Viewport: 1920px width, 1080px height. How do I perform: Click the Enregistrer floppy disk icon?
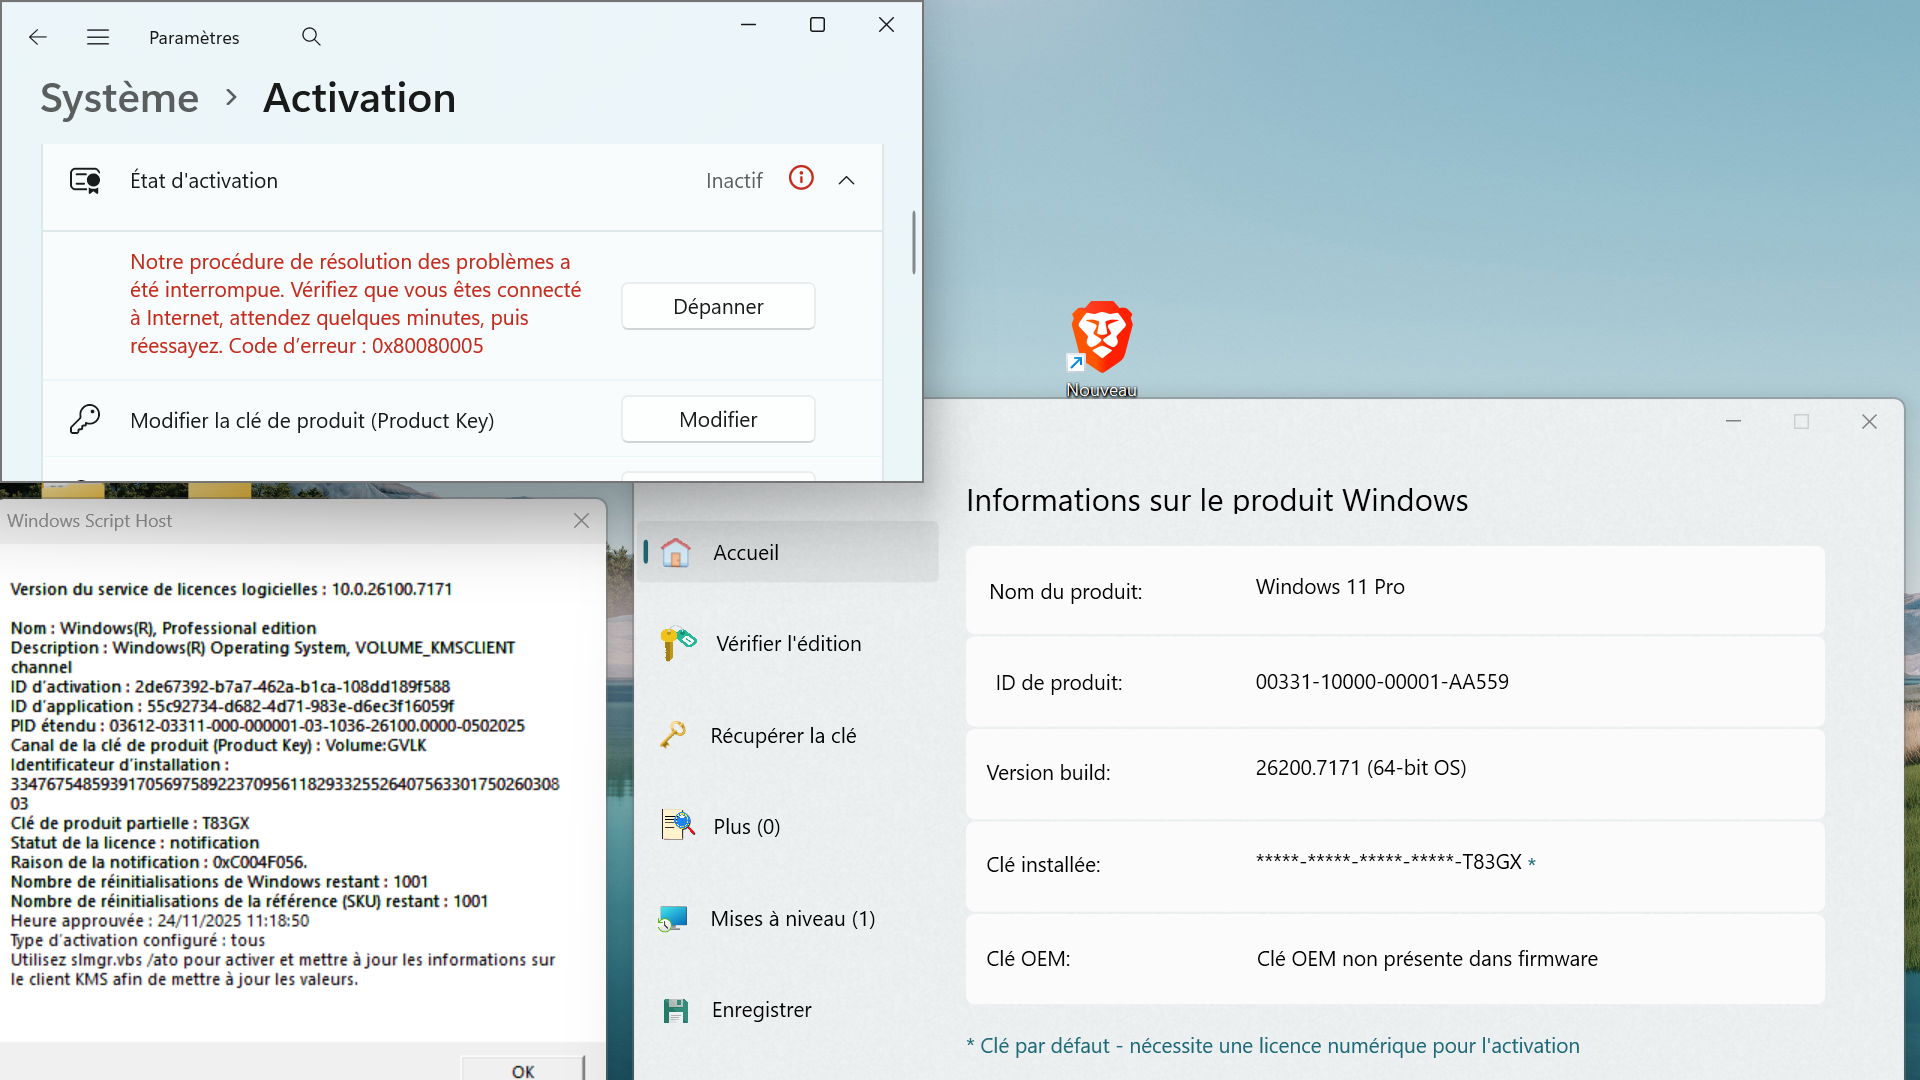(x=676, y=1010)
